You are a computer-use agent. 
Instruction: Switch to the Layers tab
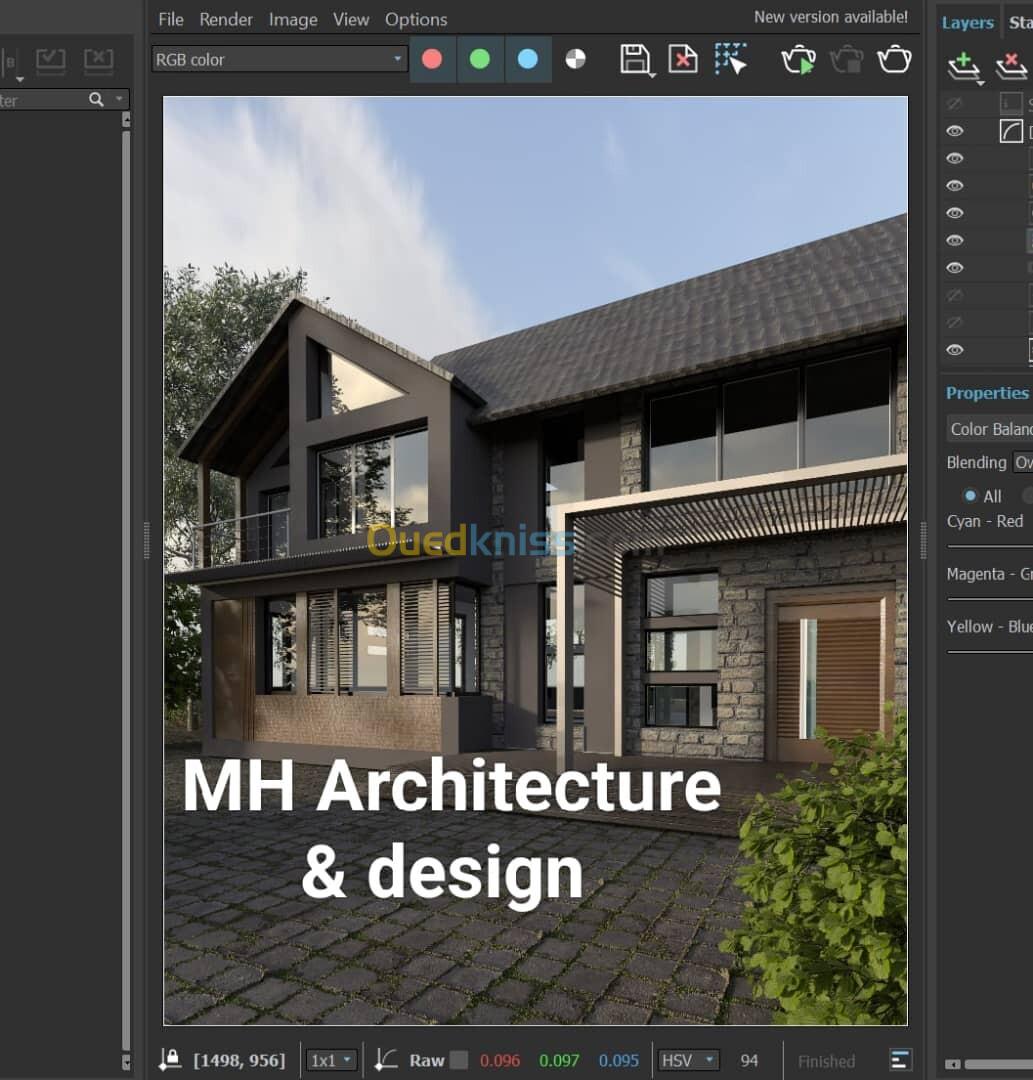click(967, 22)
